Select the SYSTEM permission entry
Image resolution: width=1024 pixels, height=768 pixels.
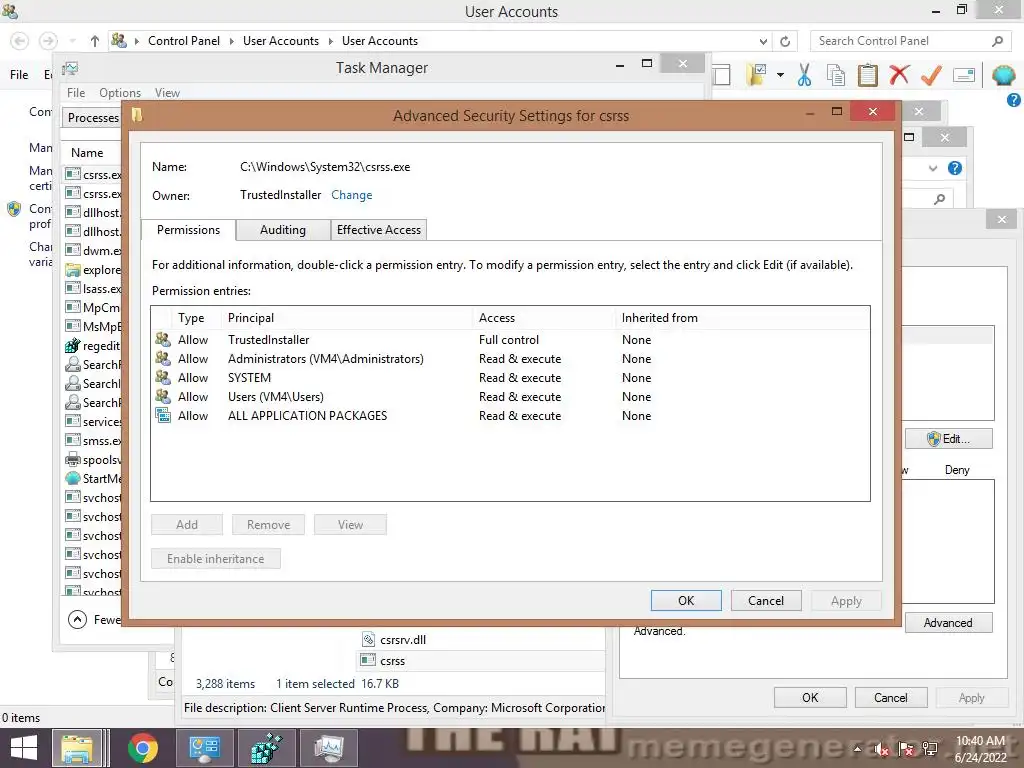[509, 377]
